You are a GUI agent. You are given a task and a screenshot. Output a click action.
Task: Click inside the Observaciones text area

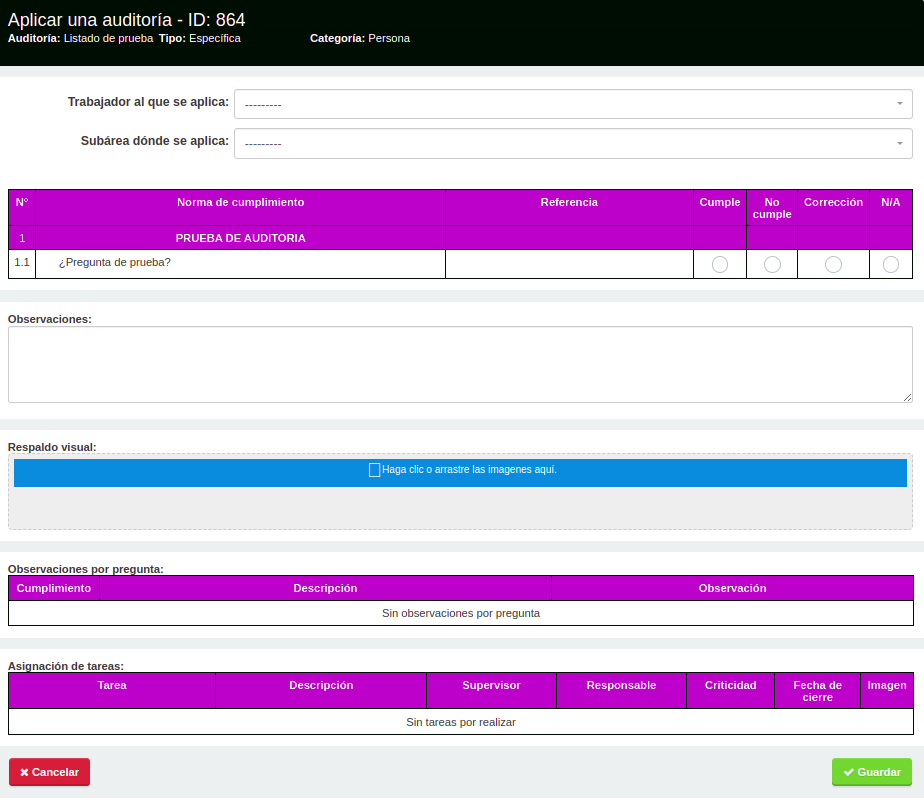(x=460, y=364)
